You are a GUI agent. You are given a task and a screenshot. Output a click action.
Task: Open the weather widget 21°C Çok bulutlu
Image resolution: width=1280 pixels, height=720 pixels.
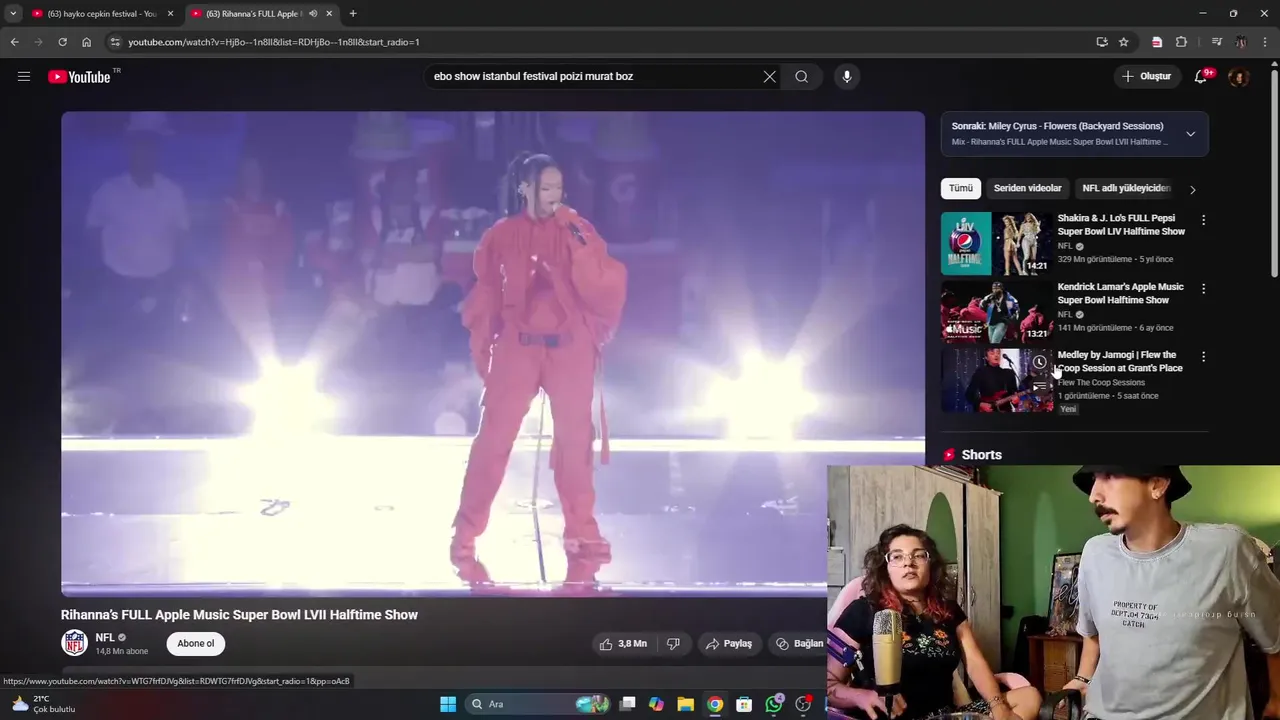(x=43, y=704)
